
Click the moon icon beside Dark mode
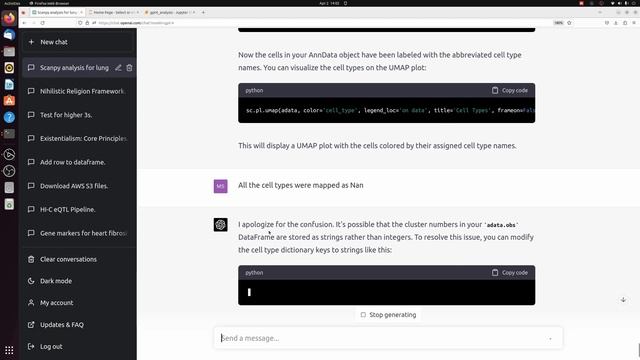click(31, 281)
